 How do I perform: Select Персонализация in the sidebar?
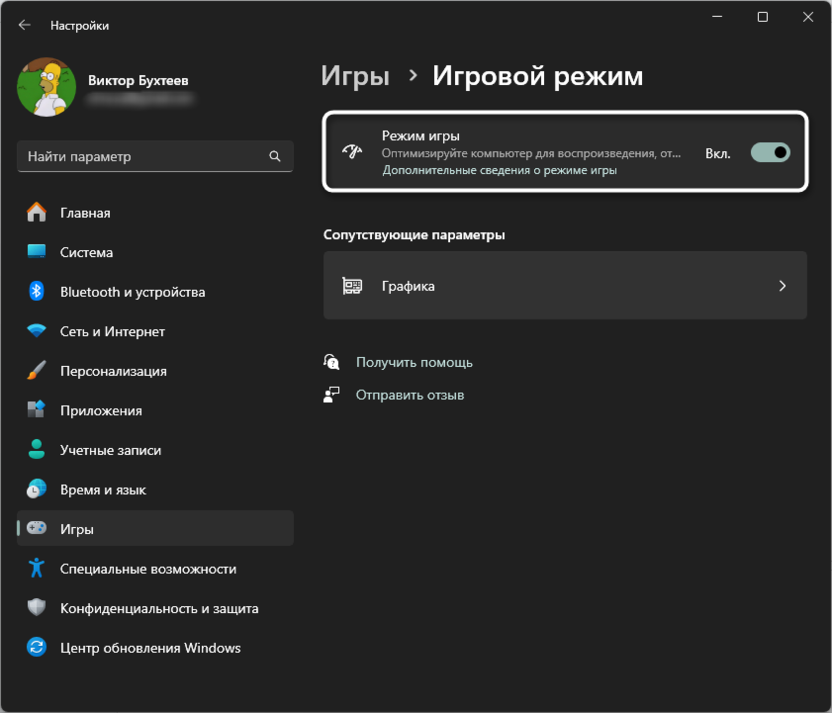click(x=155, y=371)
